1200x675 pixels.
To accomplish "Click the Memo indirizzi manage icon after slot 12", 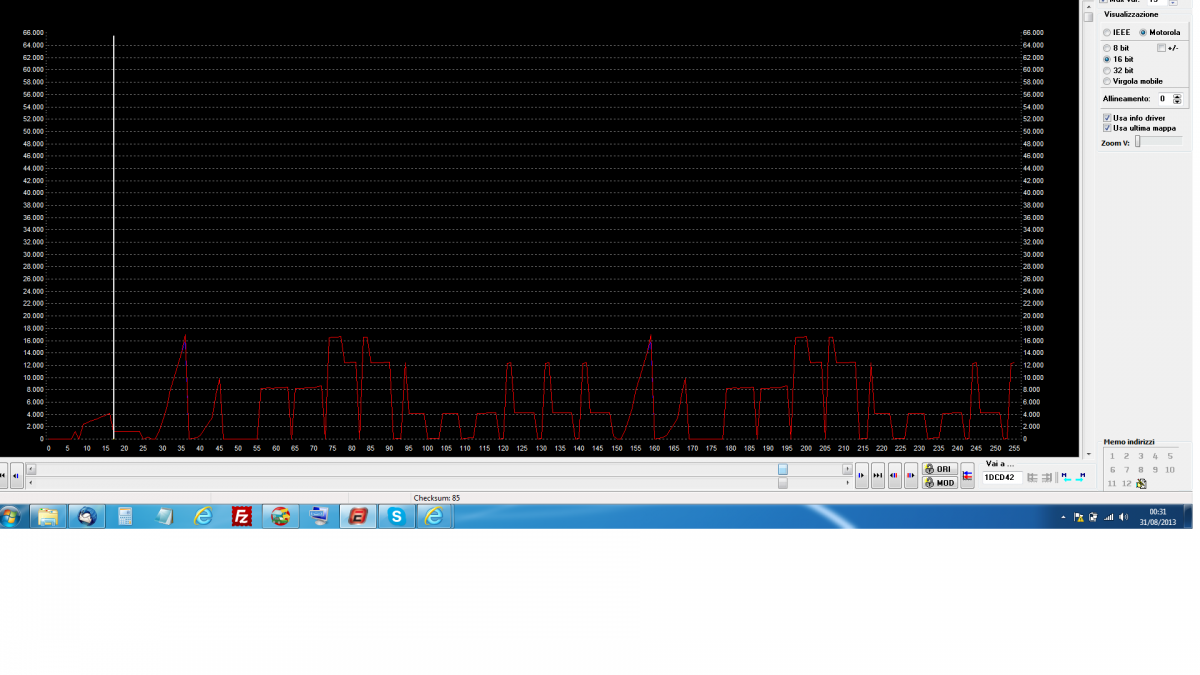I will [x=1141, y=483].
